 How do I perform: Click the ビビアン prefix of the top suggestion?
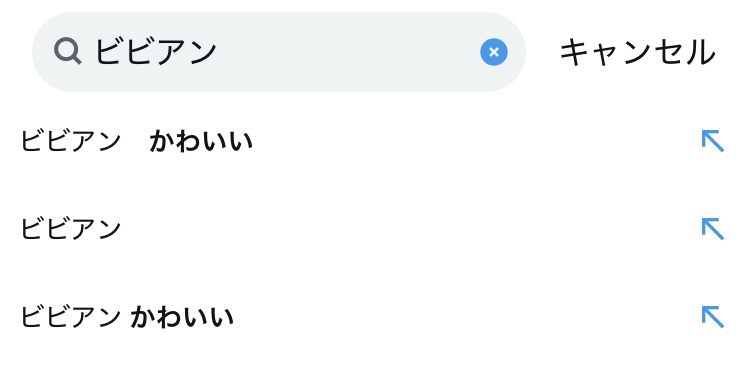click(71, 142)
